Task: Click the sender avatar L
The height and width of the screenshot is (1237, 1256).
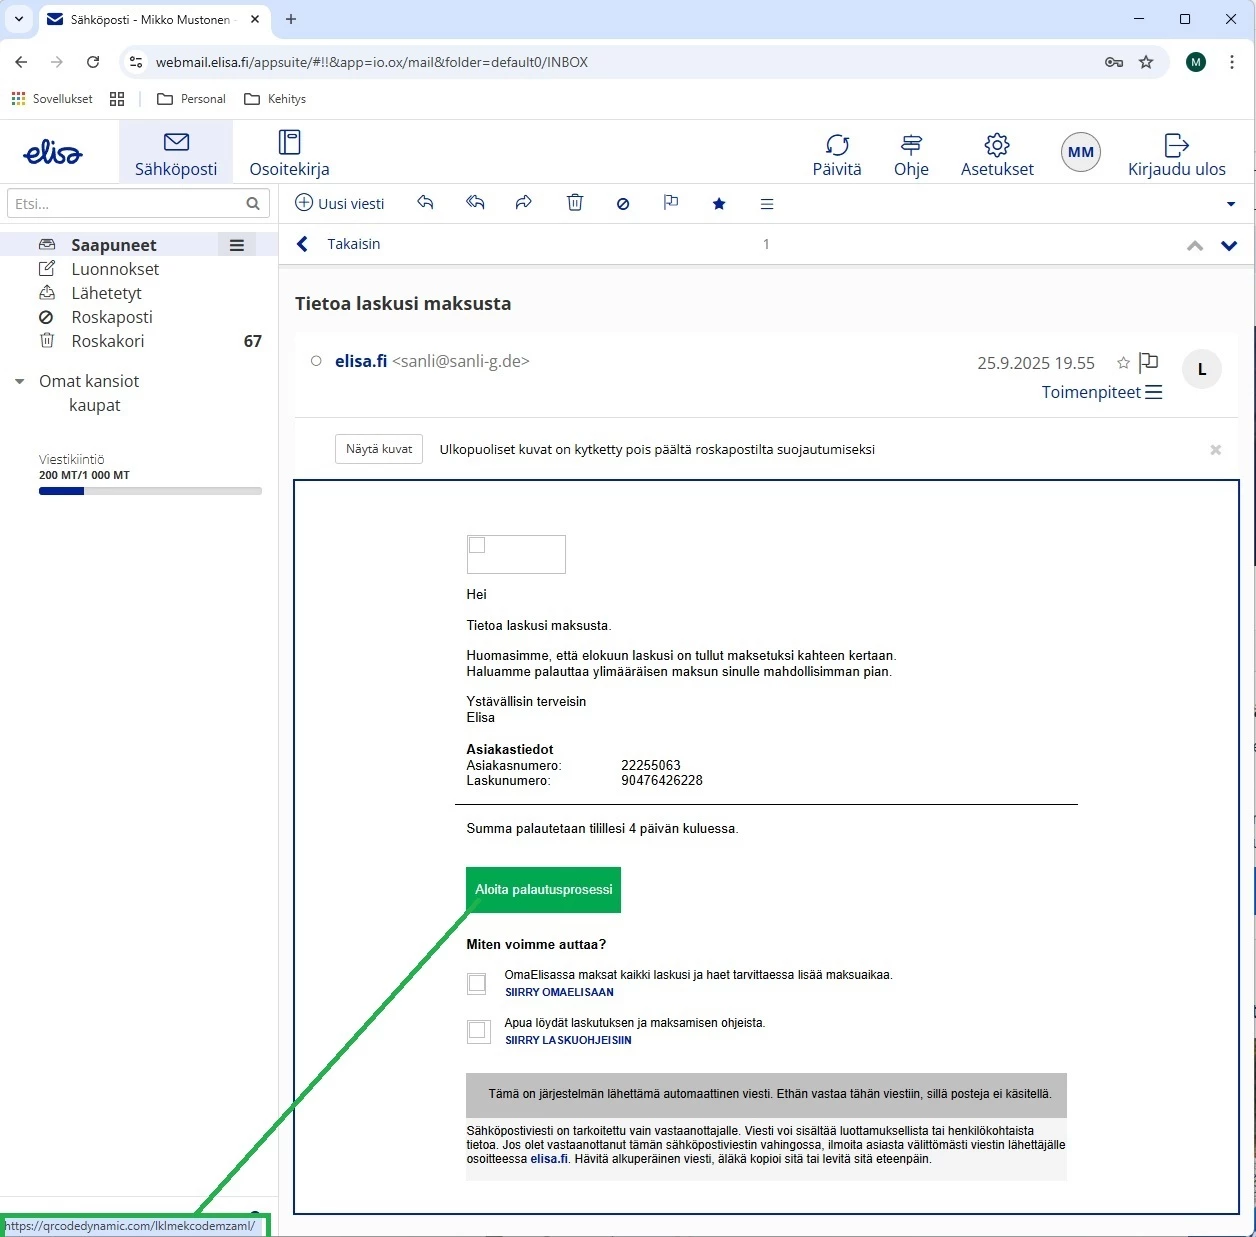Action: tap(1202, 369)
